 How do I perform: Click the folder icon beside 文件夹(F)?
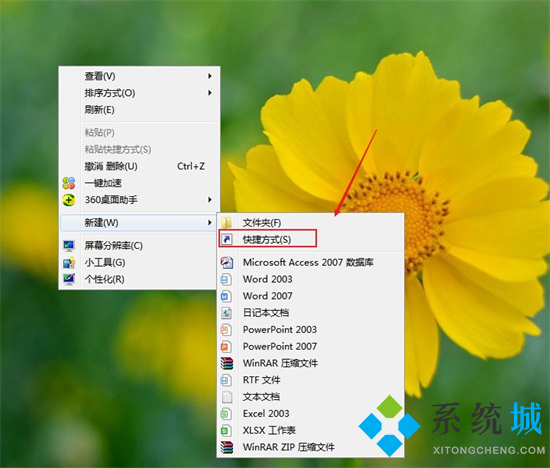click(x=227, y=222)
